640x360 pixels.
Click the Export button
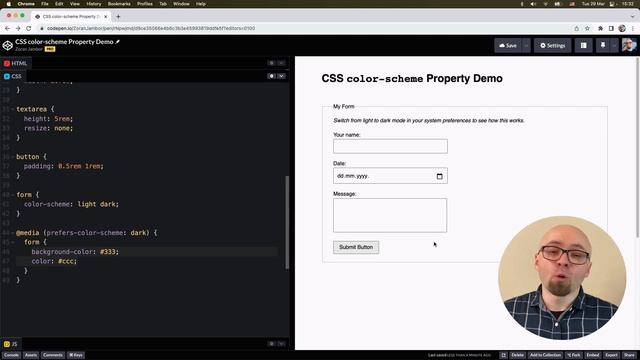[x=611, y=355]
